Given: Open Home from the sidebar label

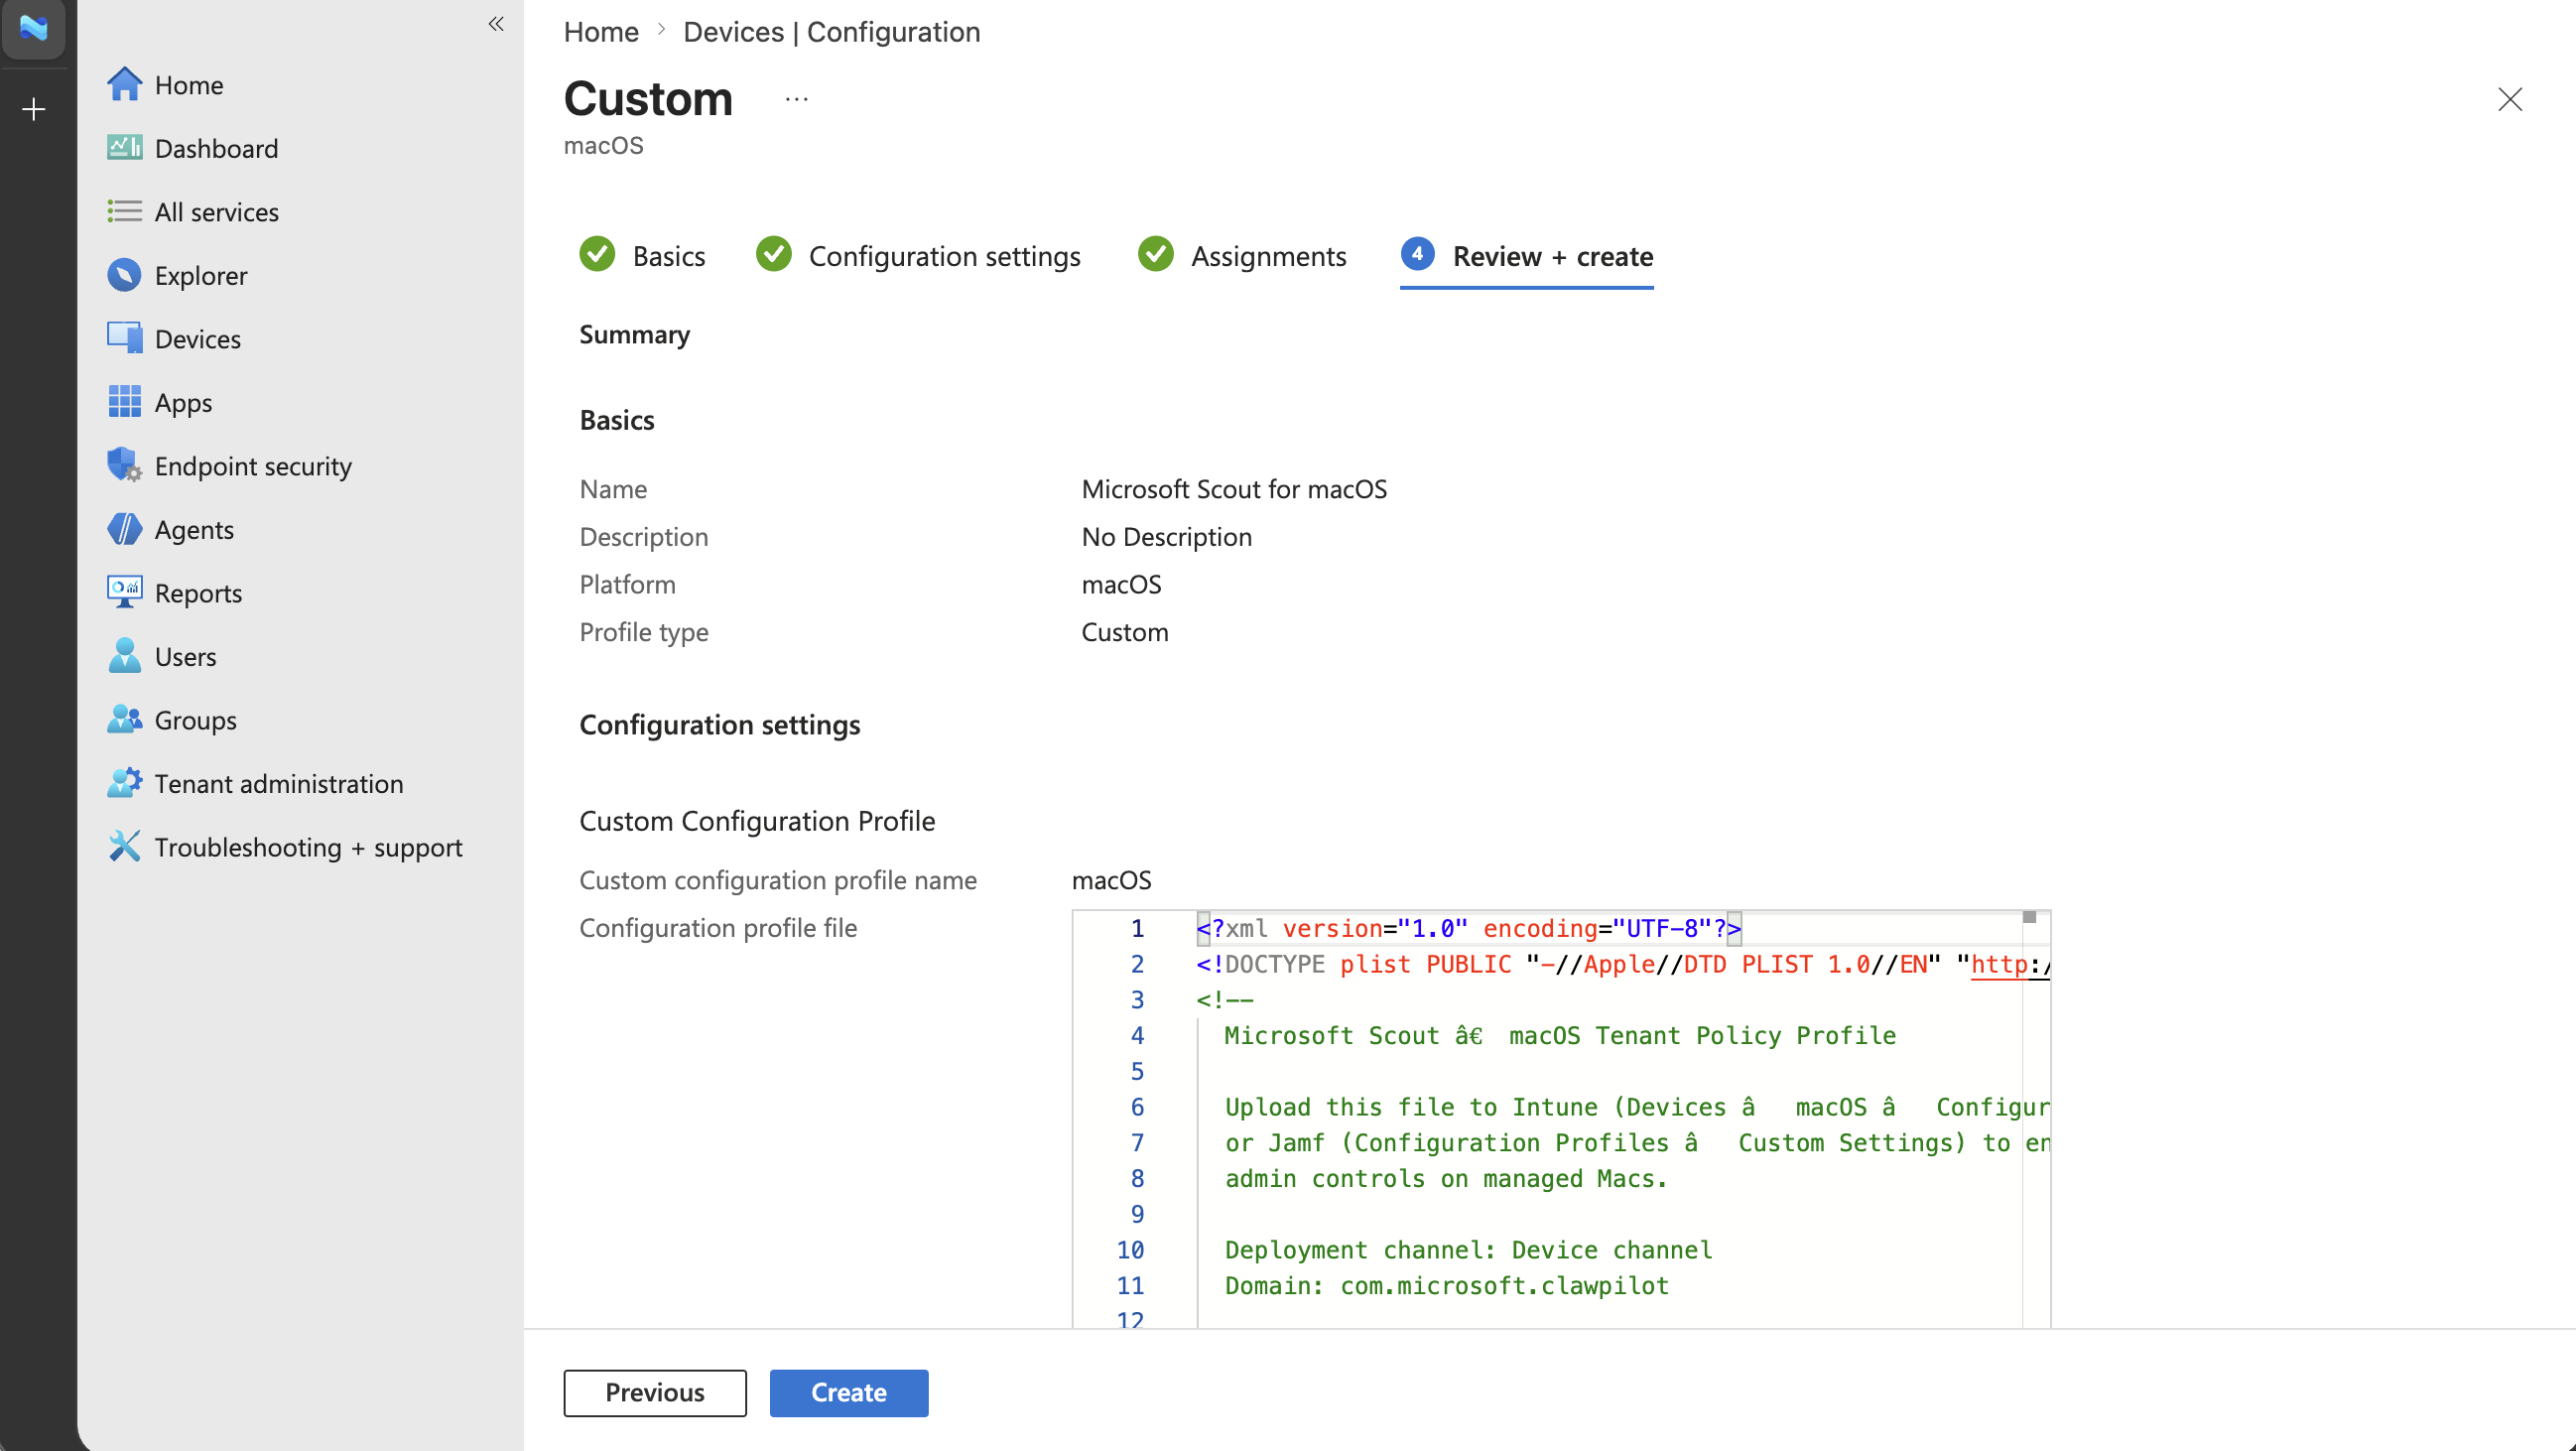Looking at the screenshot, I should 189,85.
